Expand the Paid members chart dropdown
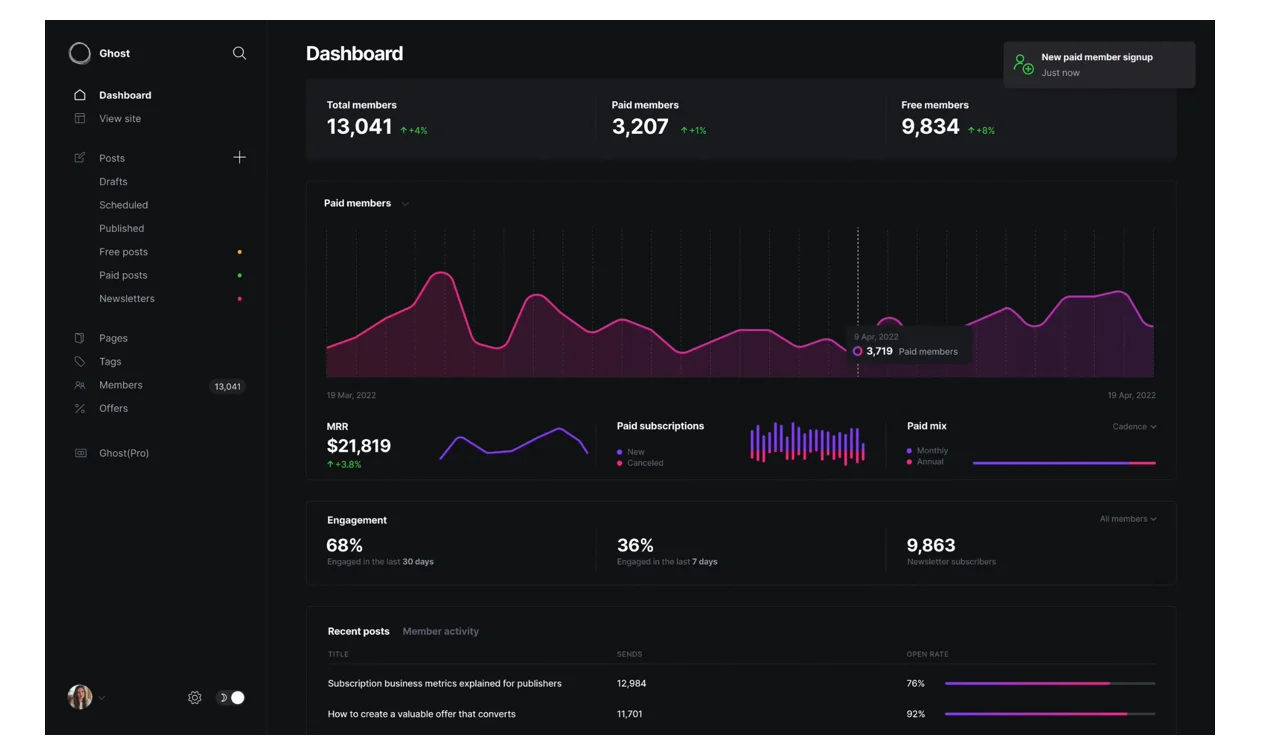The image size is (1285, 750). click(405, 203)
